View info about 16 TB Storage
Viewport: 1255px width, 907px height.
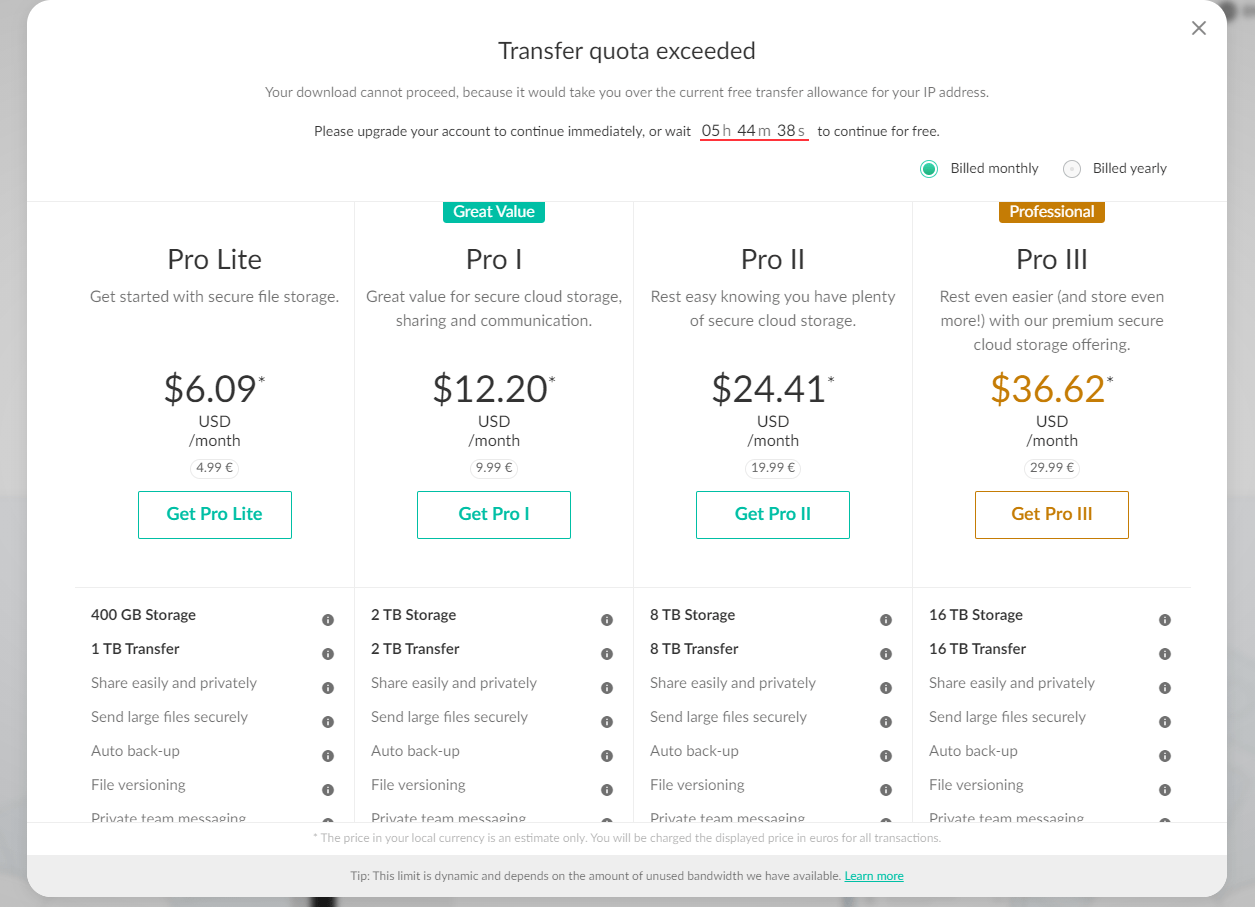pos(1164,619)
